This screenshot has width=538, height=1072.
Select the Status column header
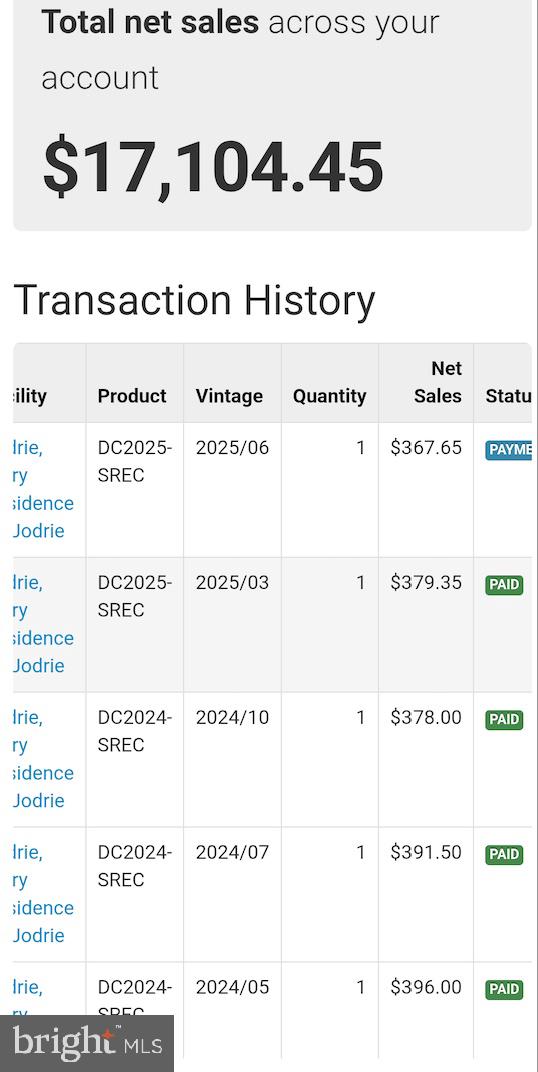point(508,396)
